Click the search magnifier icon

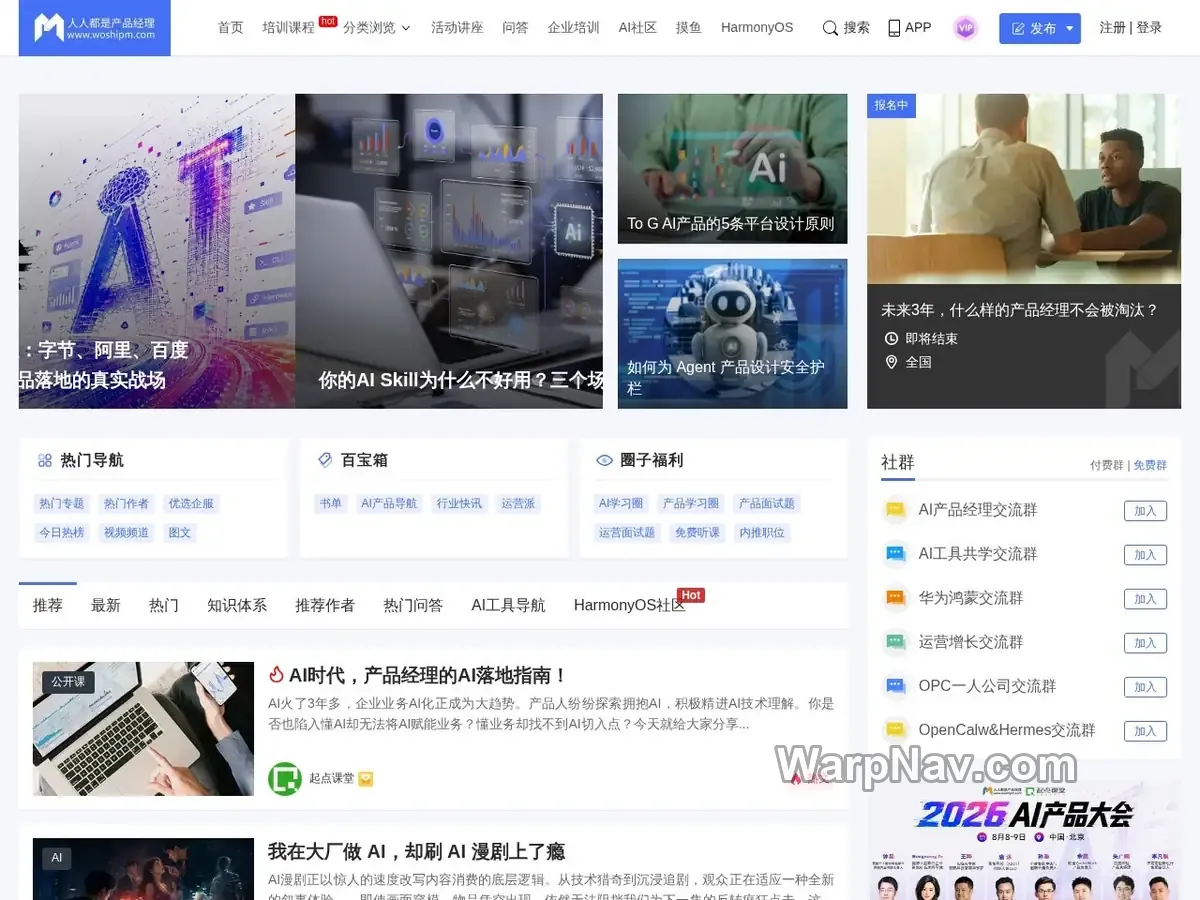tap(830, 28)
